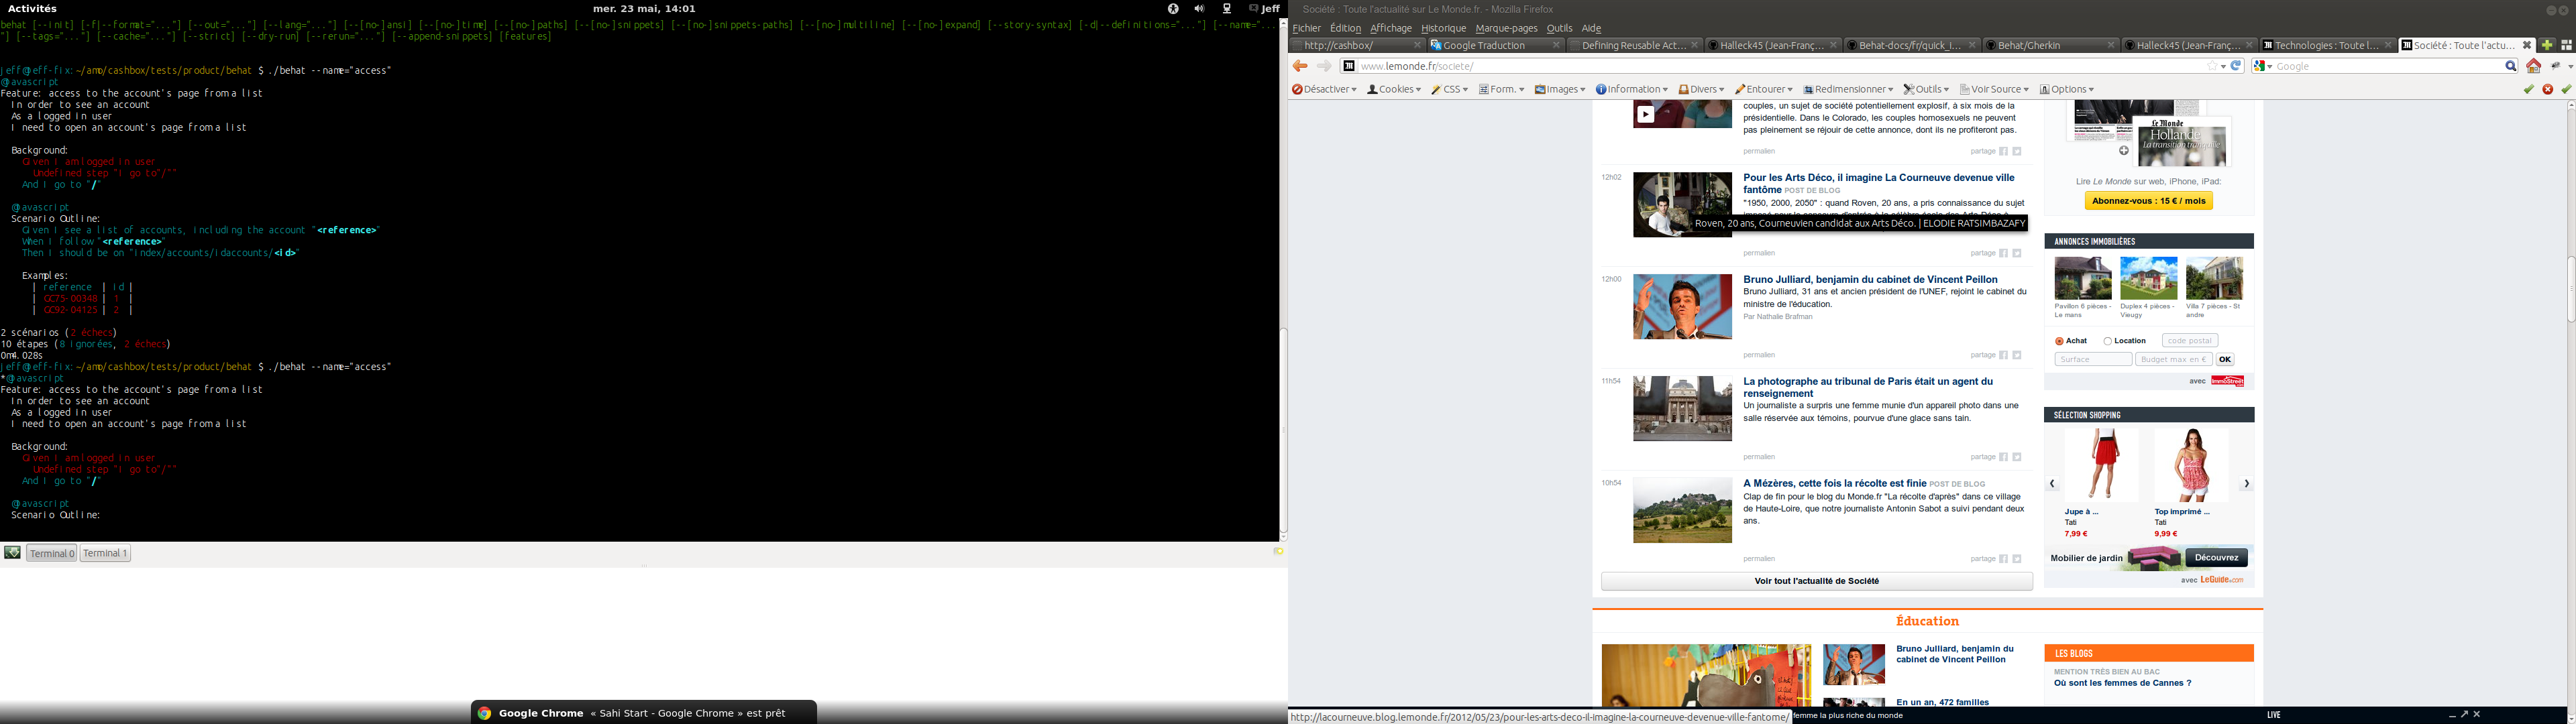This screenshot has height=724, width=2576.
Task: Click the Découvrez button
Action: [x=2216, y=558]
